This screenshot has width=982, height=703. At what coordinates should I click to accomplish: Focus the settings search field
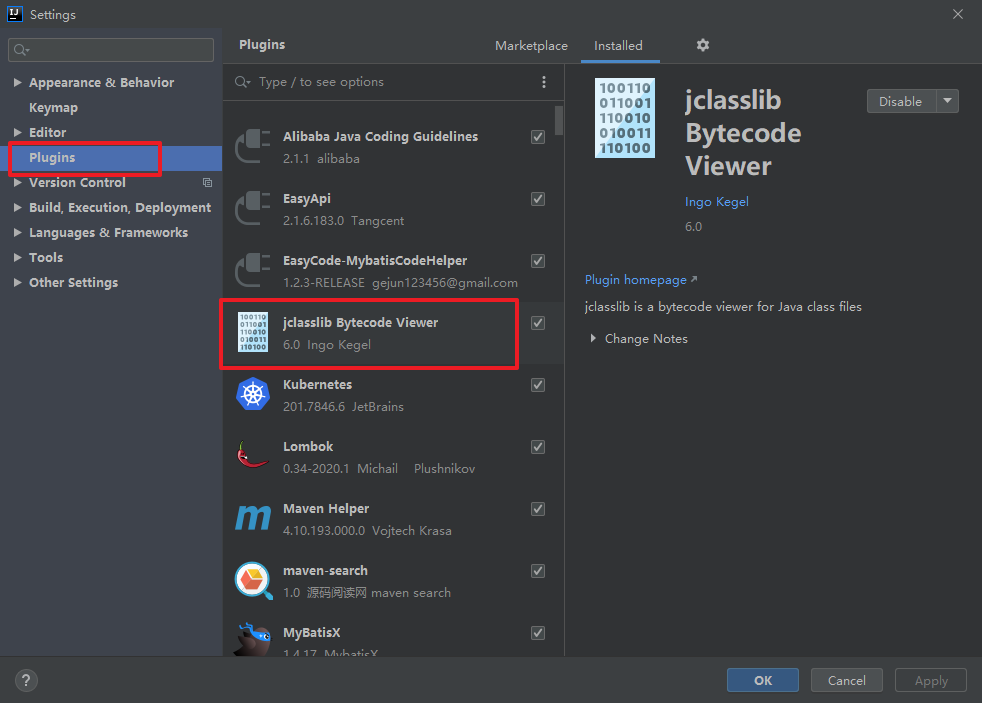tap(111, 50)
